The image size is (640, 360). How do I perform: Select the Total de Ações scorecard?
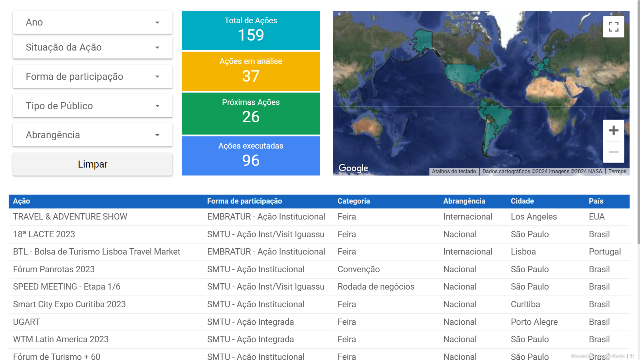pyautogui.click(x=251, y=30)
